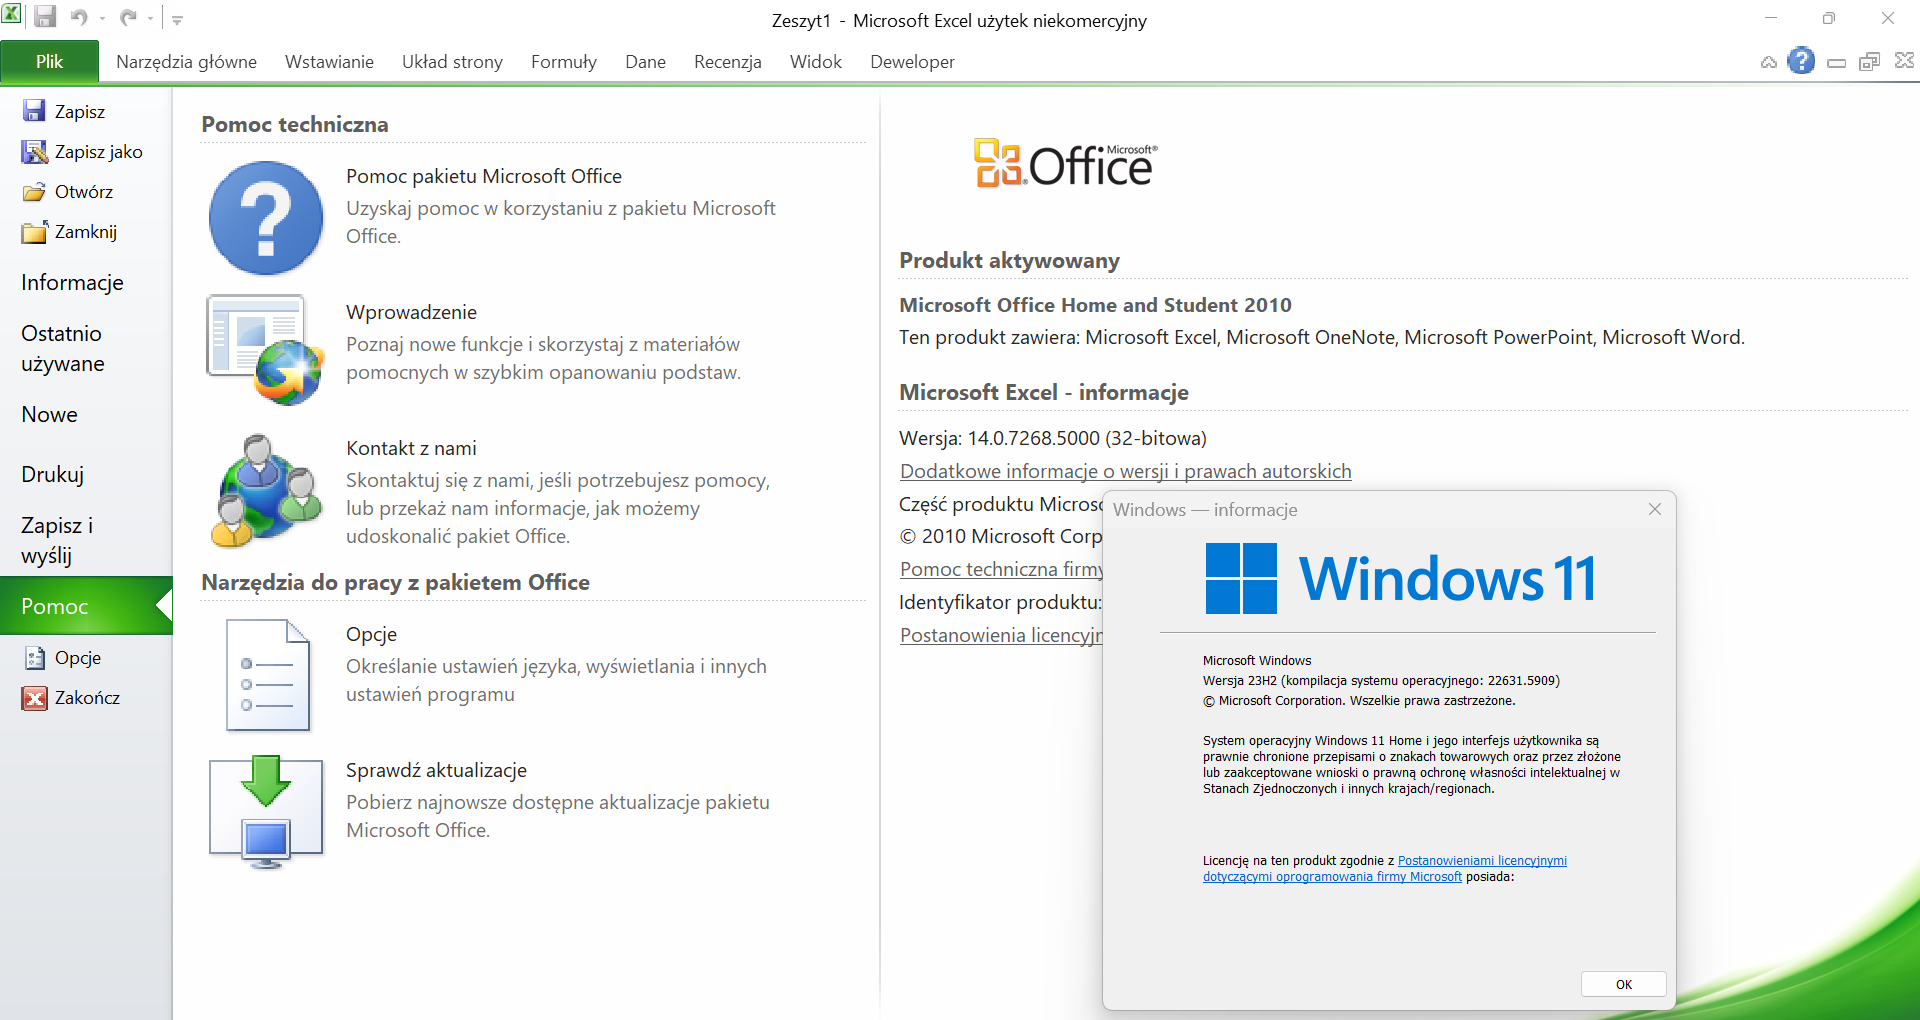Open the Wstawianie ribbon tab
1920x1020 pixels.
click(329, 61)
